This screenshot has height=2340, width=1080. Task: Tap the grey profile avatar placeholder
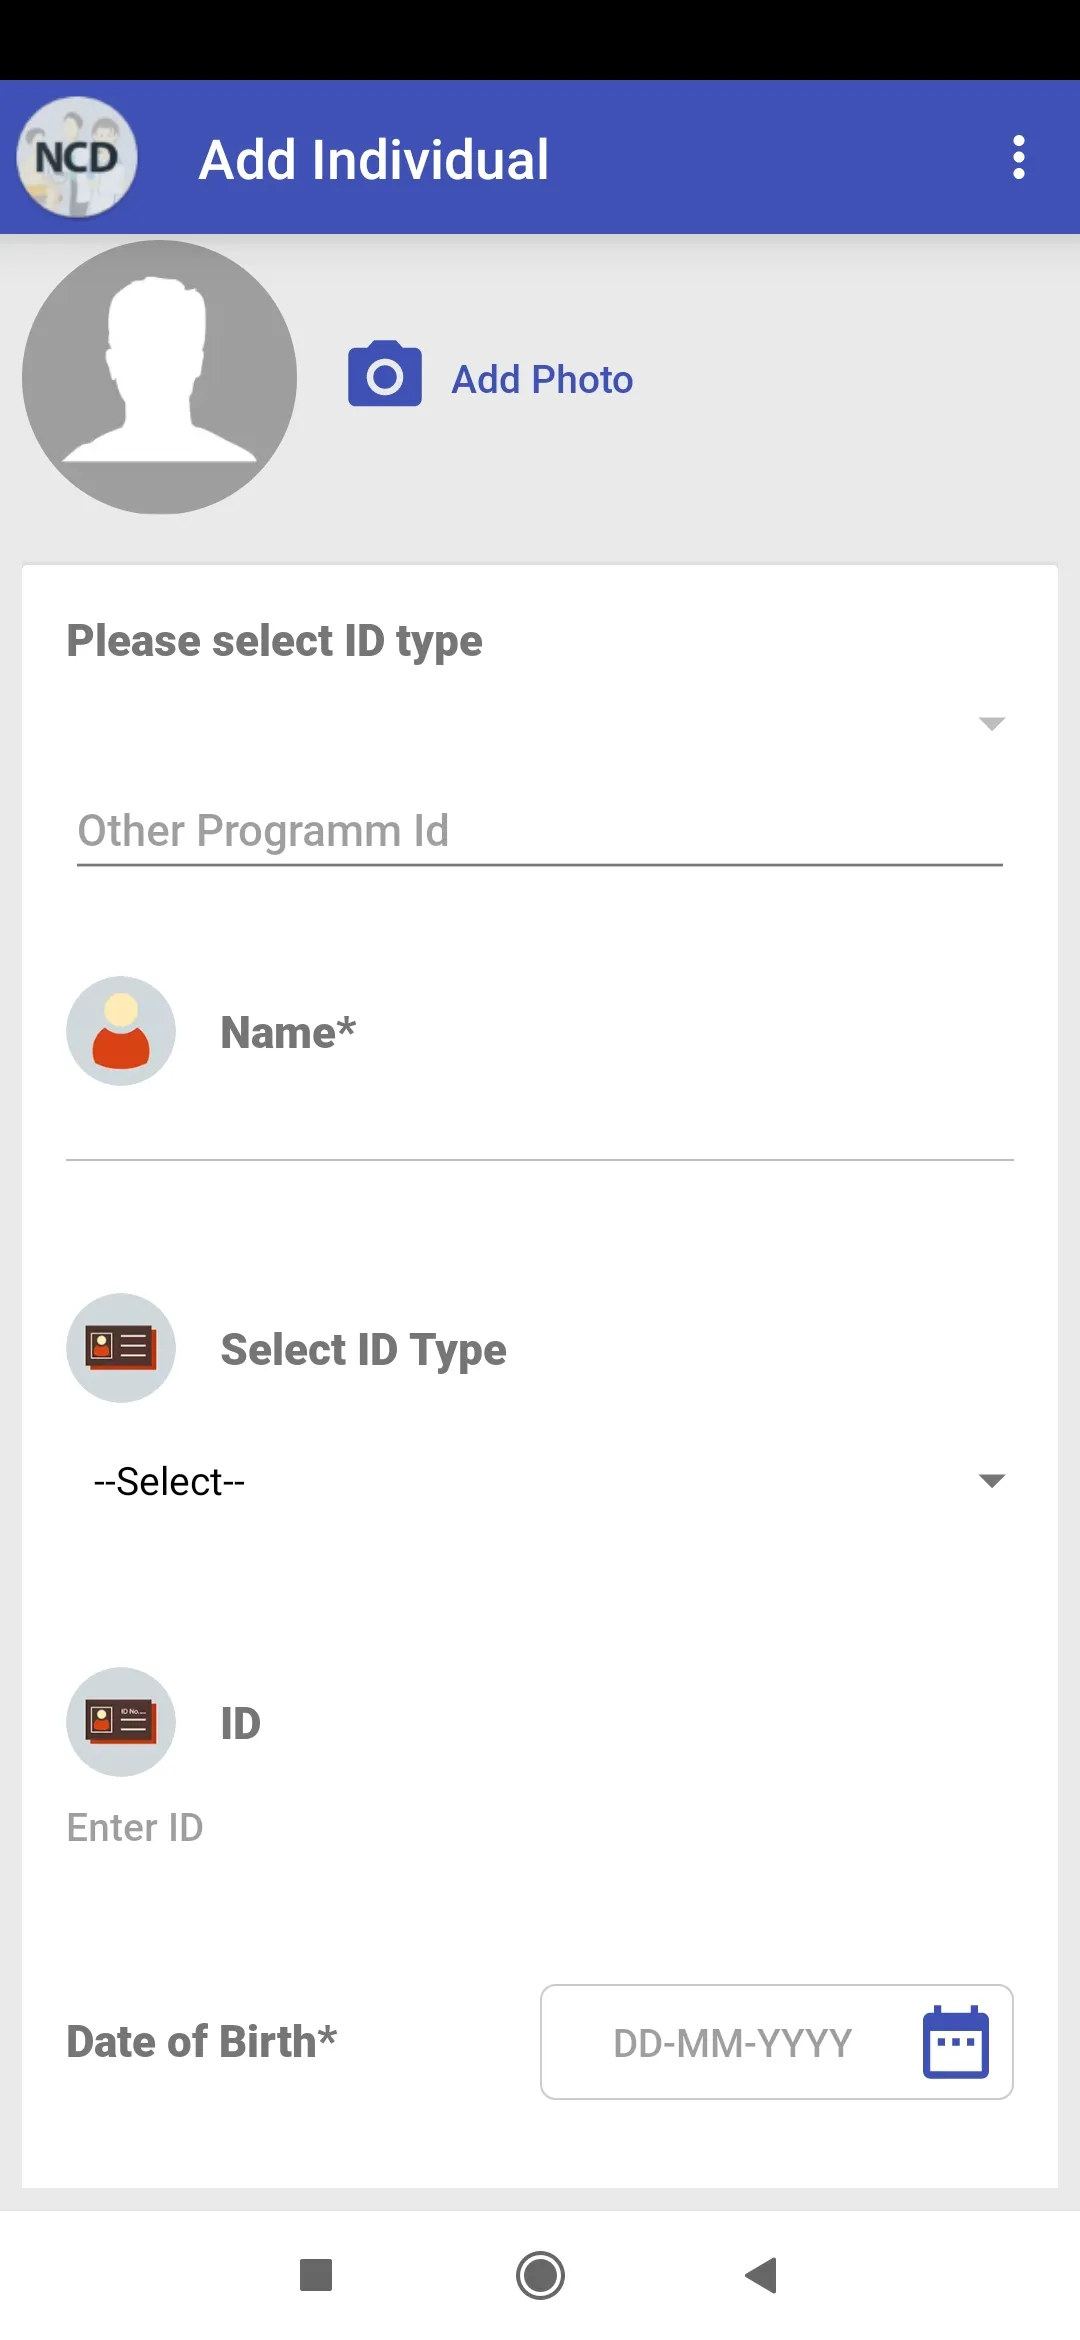(160, 377)
